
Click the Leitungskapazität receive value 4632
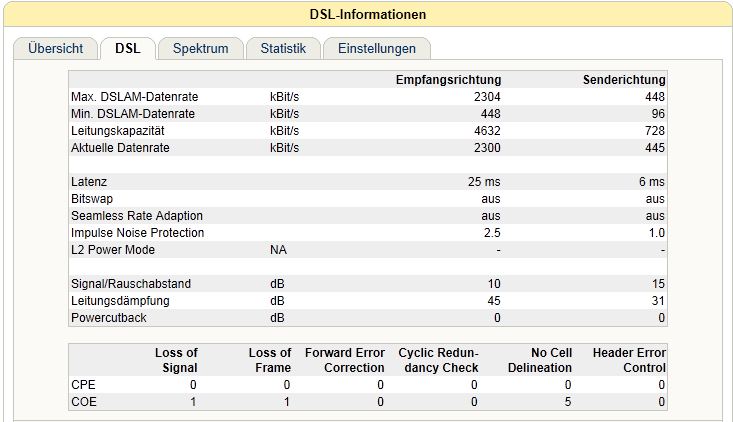(x=487, y=131)
